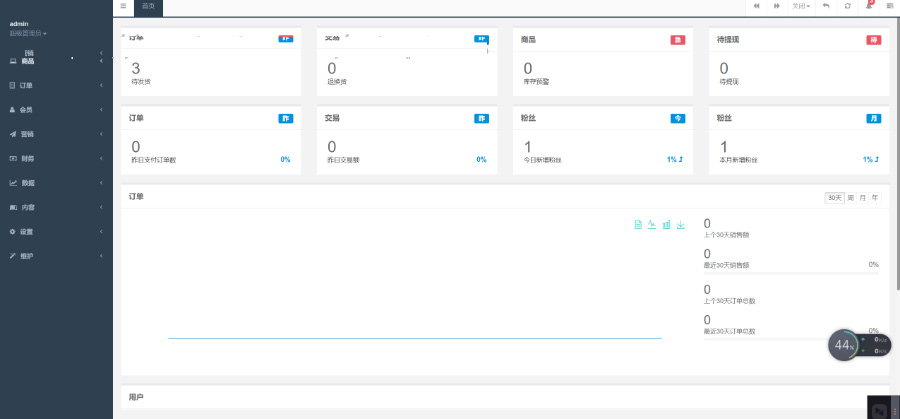Screen dimensions: 900x419
Task: Click the back arrow icon in top bar
Action: coord(826,6)
